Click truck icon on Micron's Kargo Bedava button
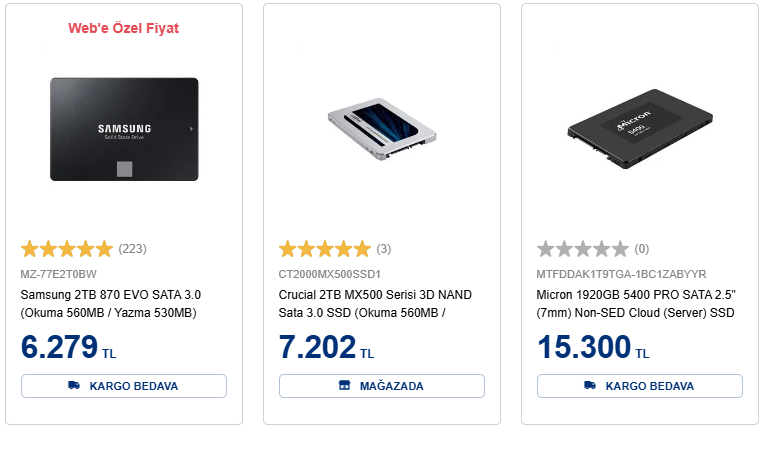The height and width of the screenshot is (465, 769). point(590,386)
